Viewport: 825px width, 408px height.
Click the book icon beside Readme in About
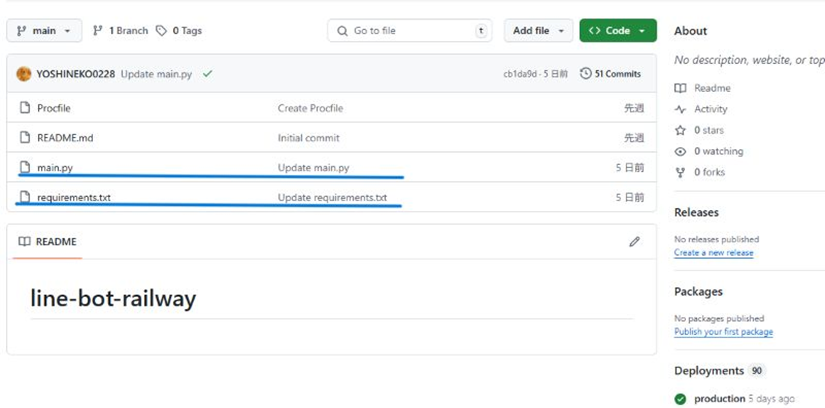pyautogui.click(x=680, y=88)
